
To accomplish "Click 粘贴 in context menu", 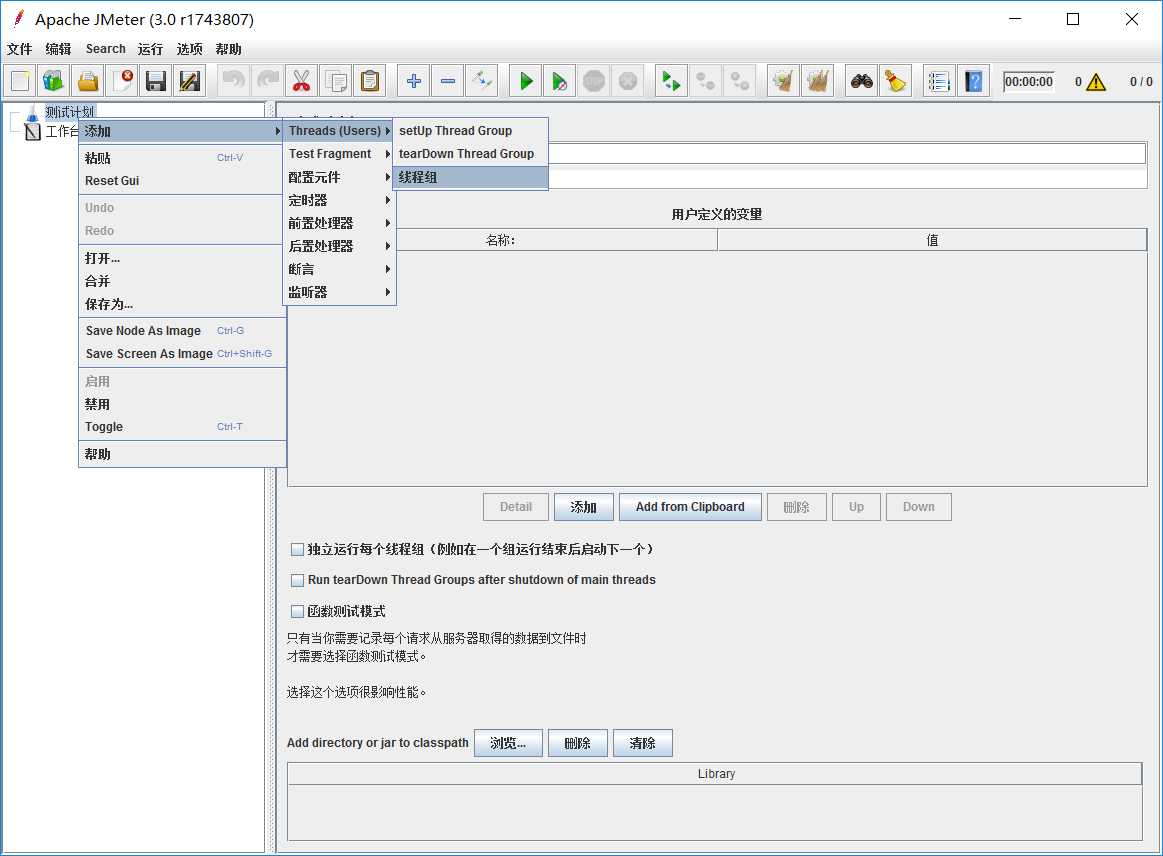I will pos(182,158).
